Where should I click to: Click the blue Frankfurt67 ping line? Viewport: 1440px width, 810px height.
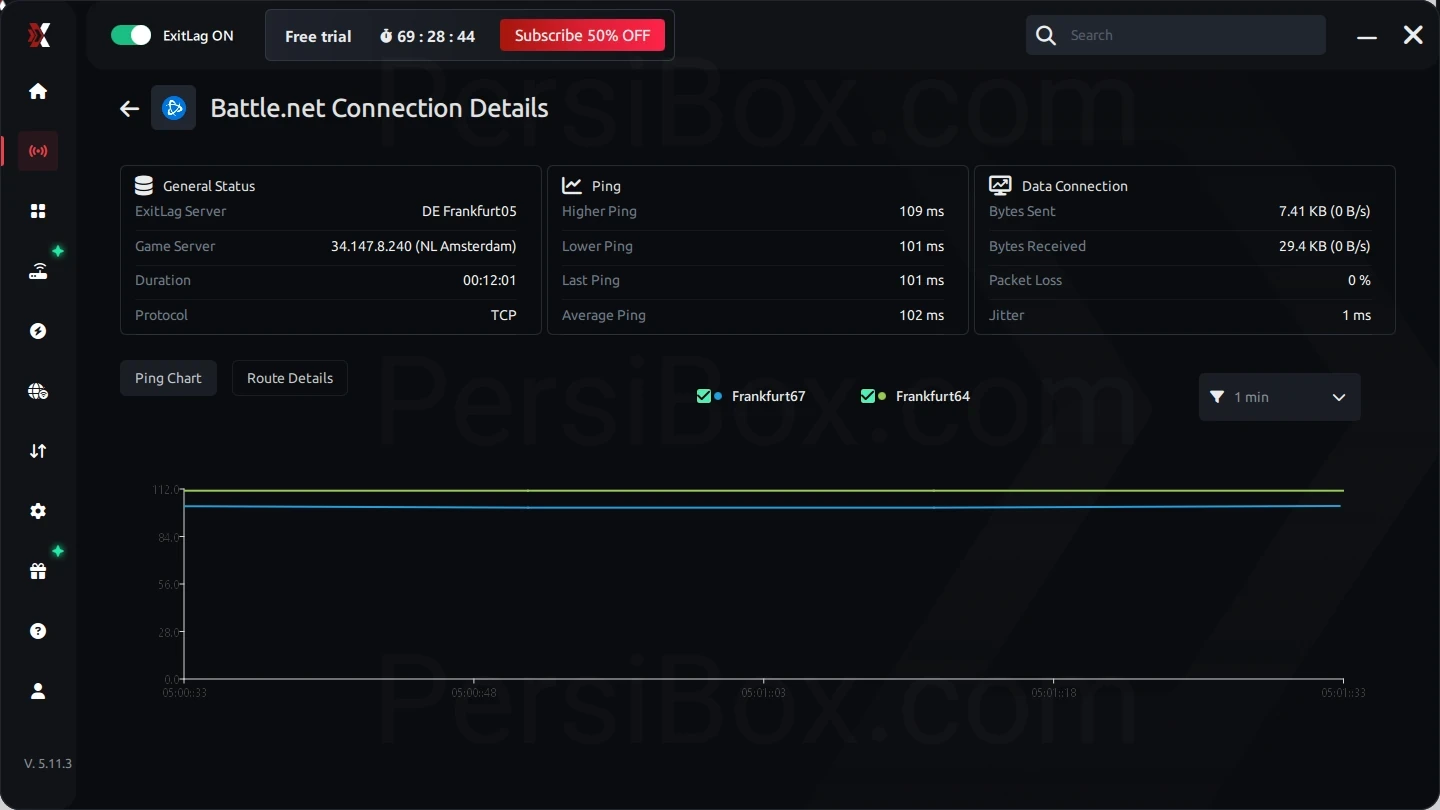coord(763,507)
